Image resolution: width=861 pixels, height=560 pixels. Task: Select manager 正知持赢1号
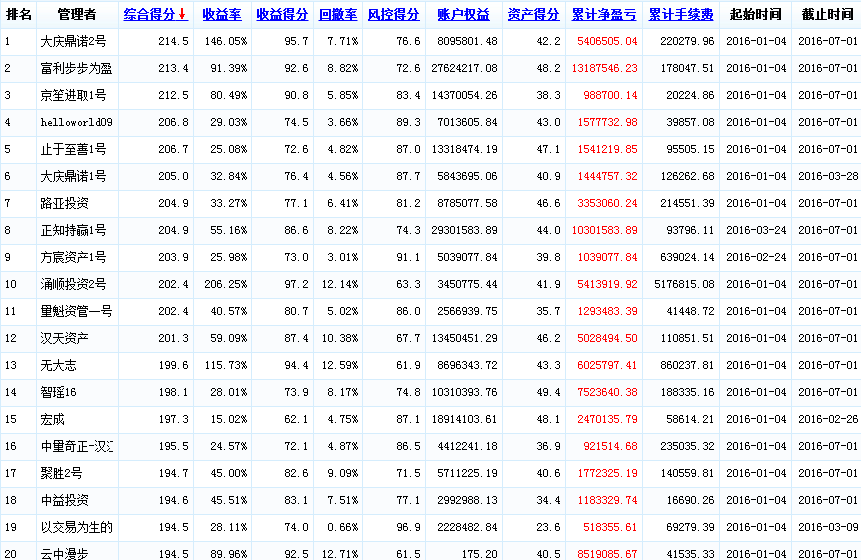[74, 230]
